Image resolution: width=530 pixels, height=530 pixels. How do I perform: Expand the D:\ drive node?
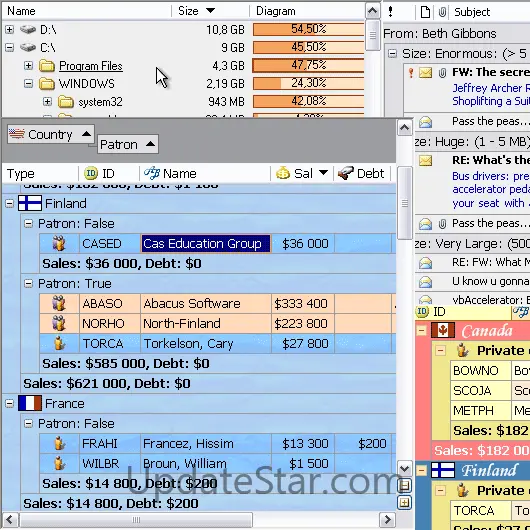point(9,30)
